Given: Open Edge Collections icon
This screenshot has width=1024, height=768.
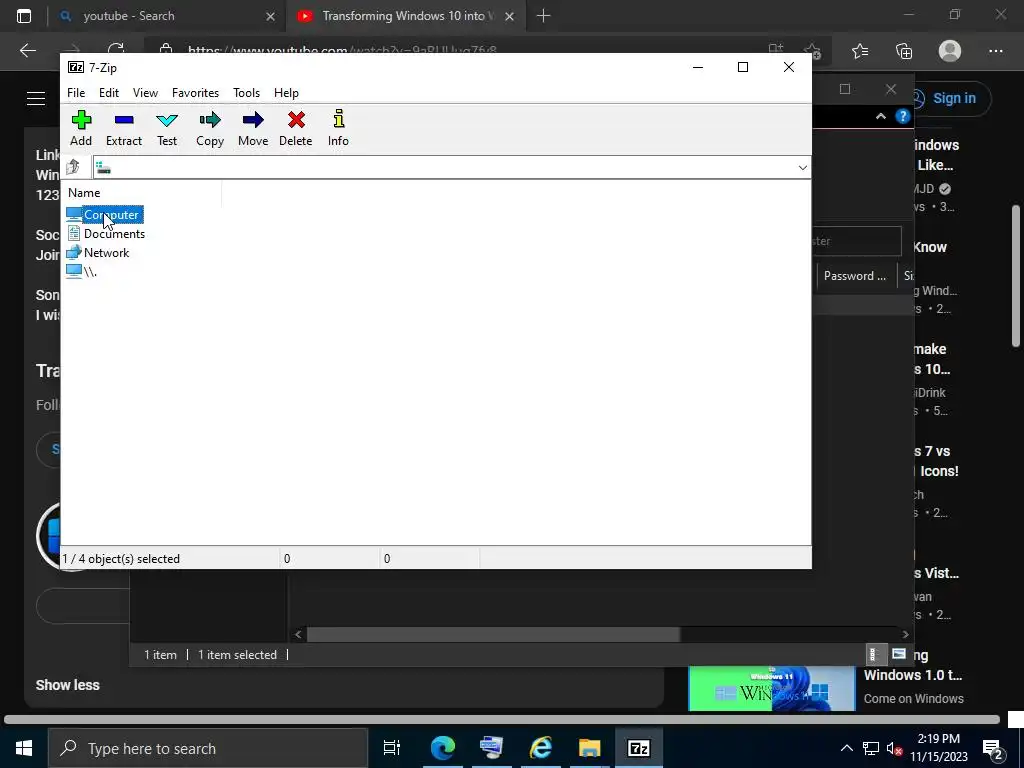Looking at the screenshot, I should point(904,51).
